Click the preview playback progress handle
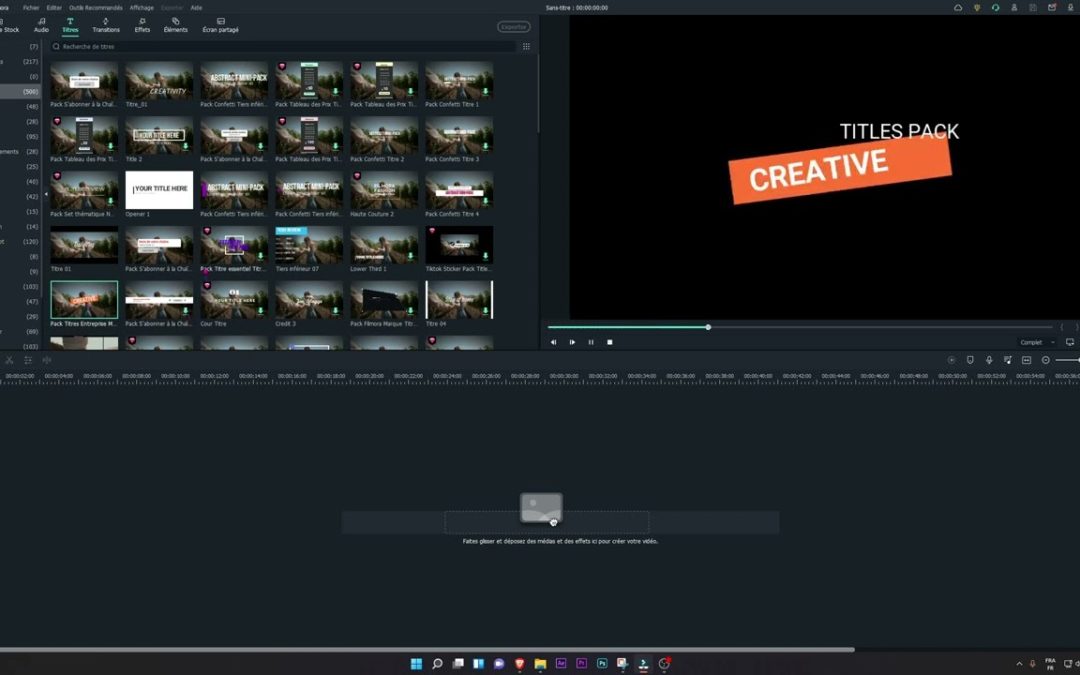 coord(708,327)
